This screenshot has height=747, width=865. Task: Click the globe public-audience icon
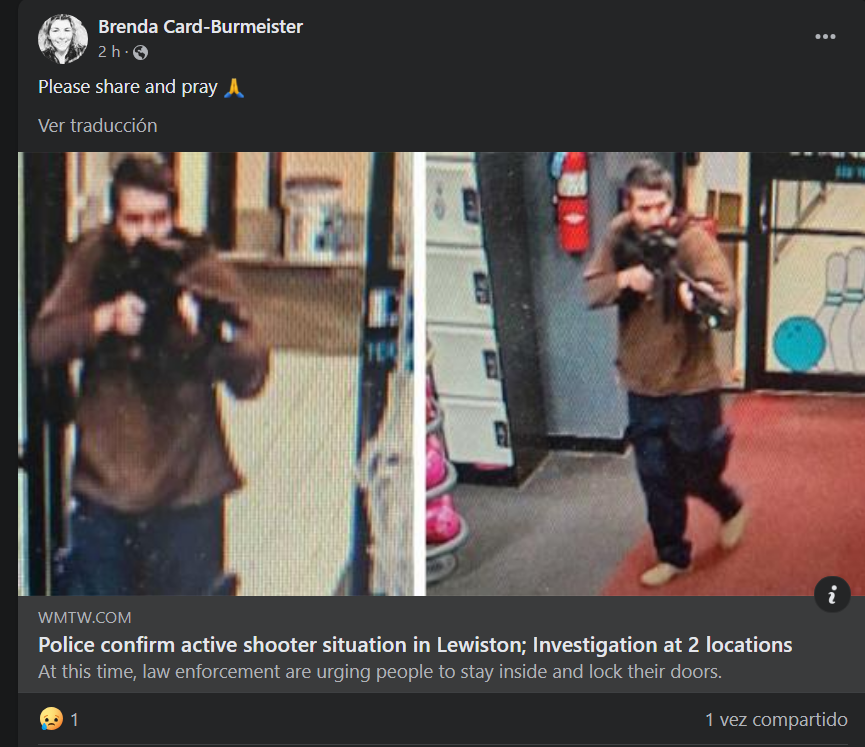[x=140, y=52]
